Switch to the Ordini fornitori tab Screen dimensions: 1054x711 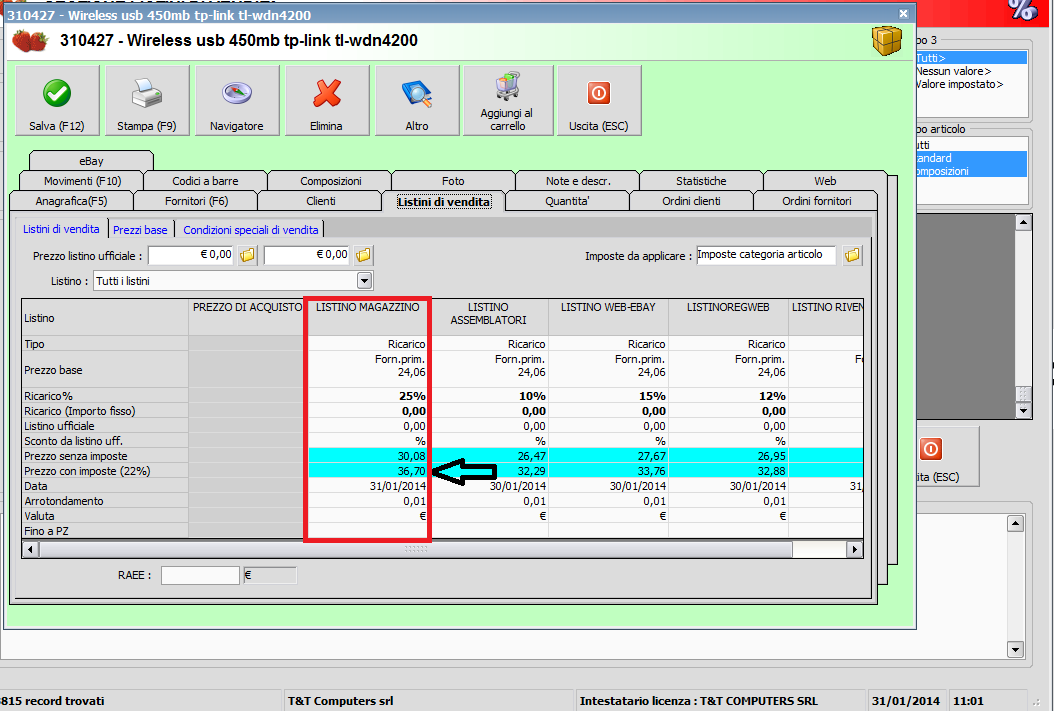(817, 201)
